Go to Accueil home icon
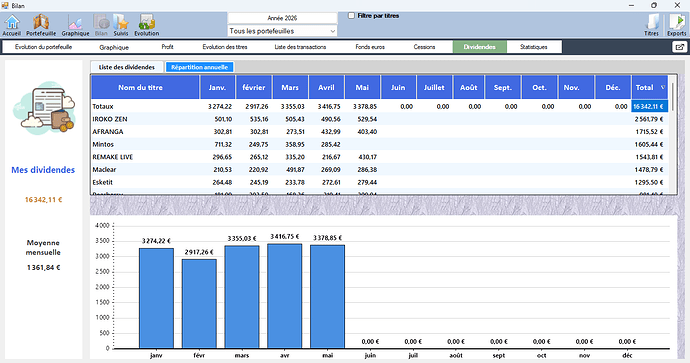The width and height of the screenshot is (690, 363). point(12,25)
